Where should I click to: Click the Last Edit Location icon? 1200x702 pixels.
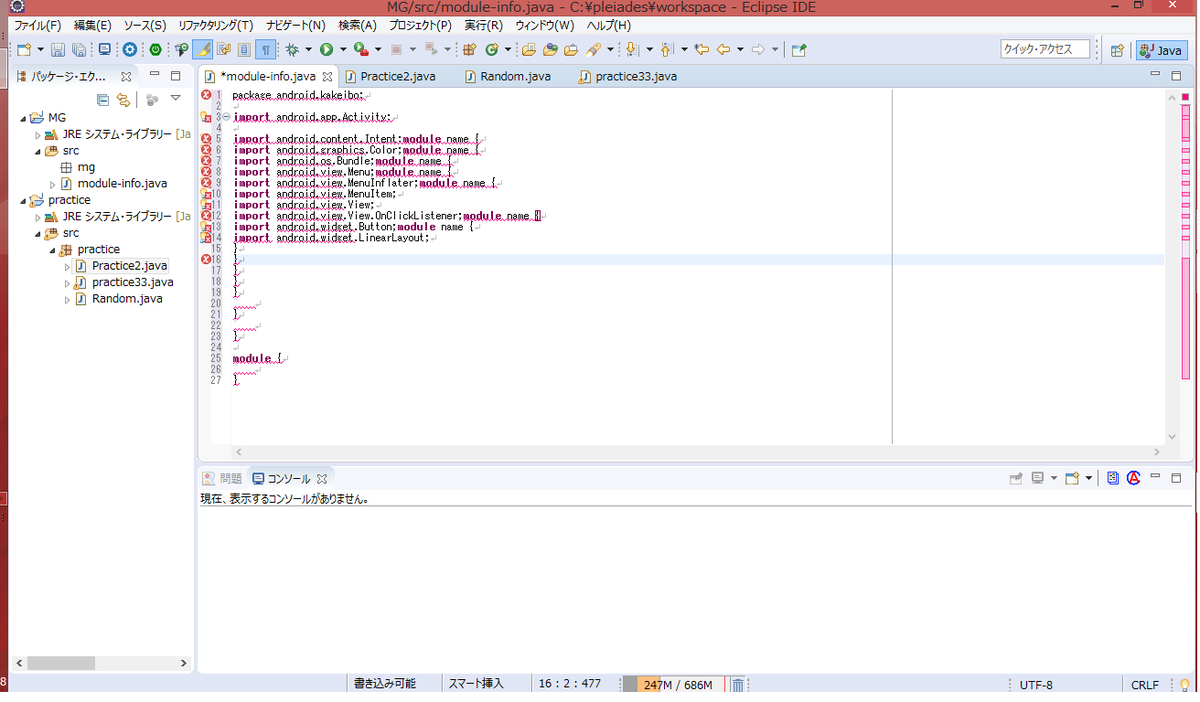click(702, 49)
